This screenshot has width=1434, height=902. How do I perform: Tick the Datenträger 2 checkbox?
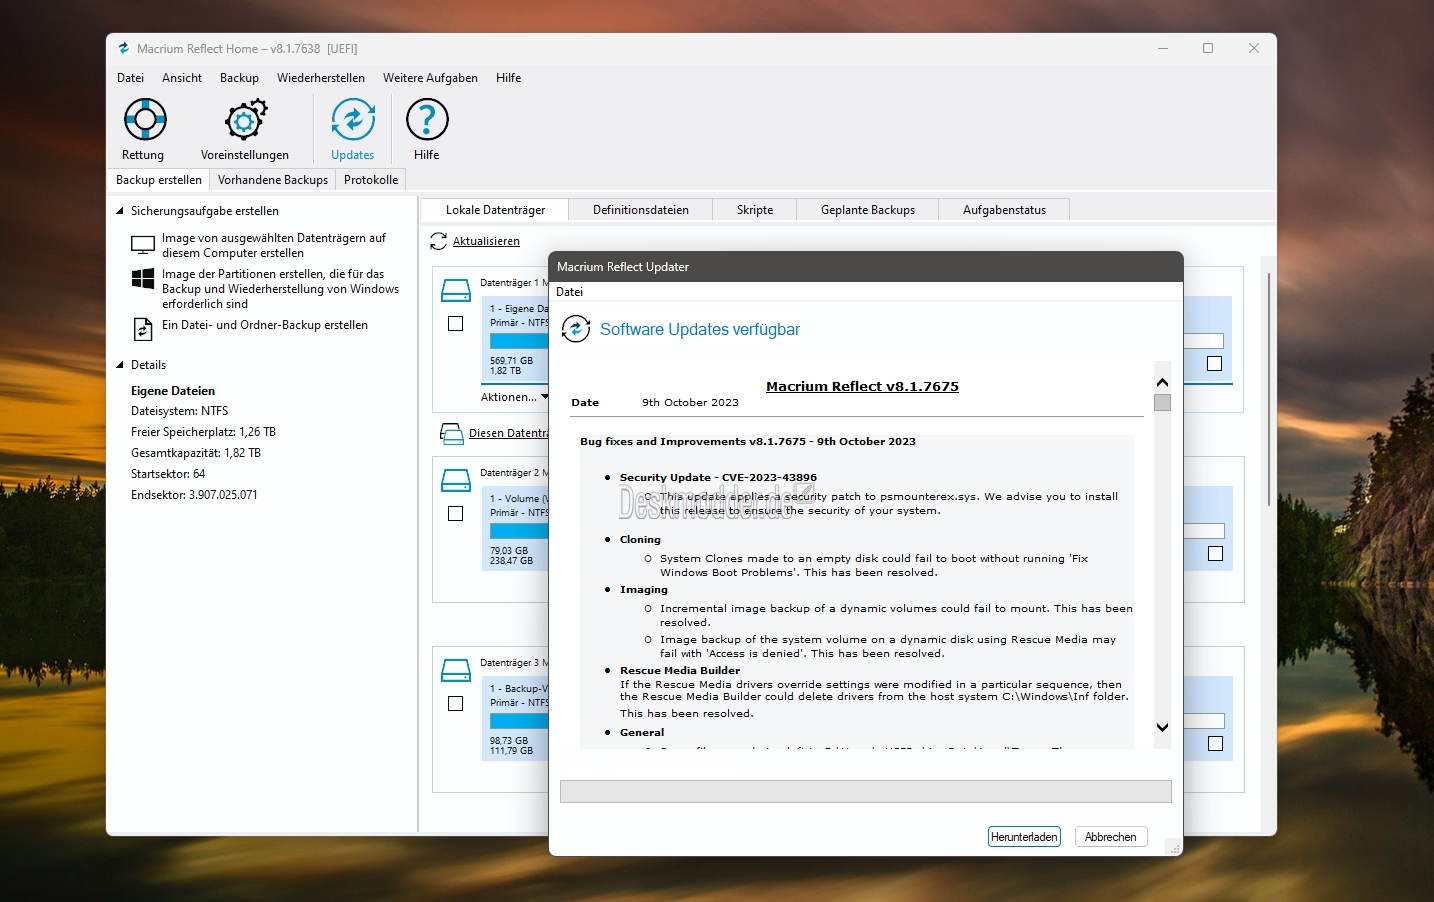click(456, 514)
